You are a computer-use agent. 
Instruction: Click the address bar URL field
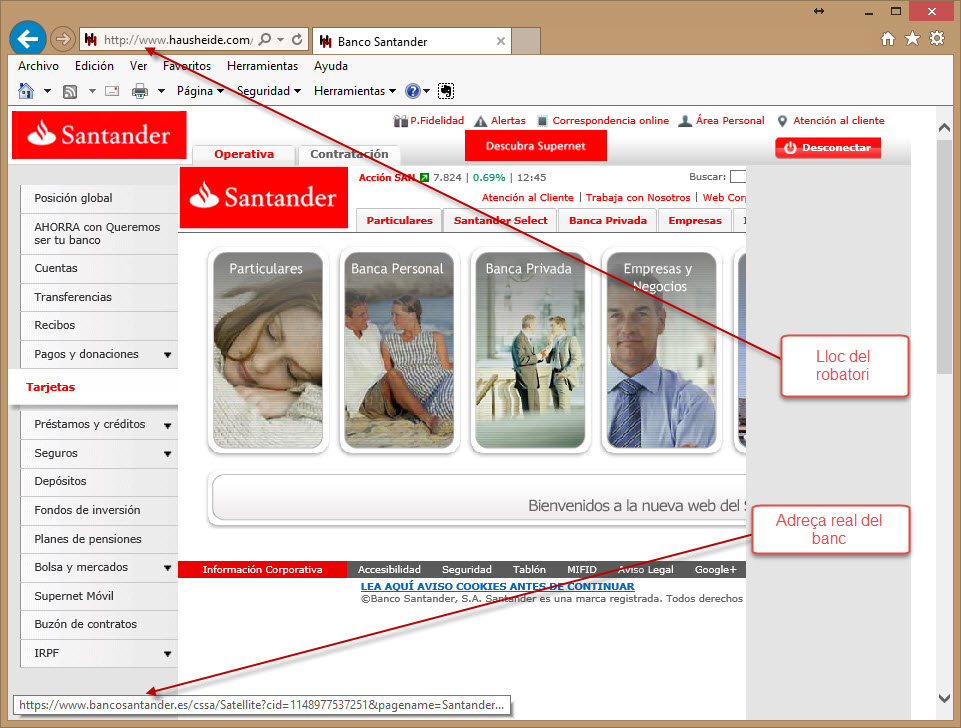pyautogui.click(x=178, y=40)
